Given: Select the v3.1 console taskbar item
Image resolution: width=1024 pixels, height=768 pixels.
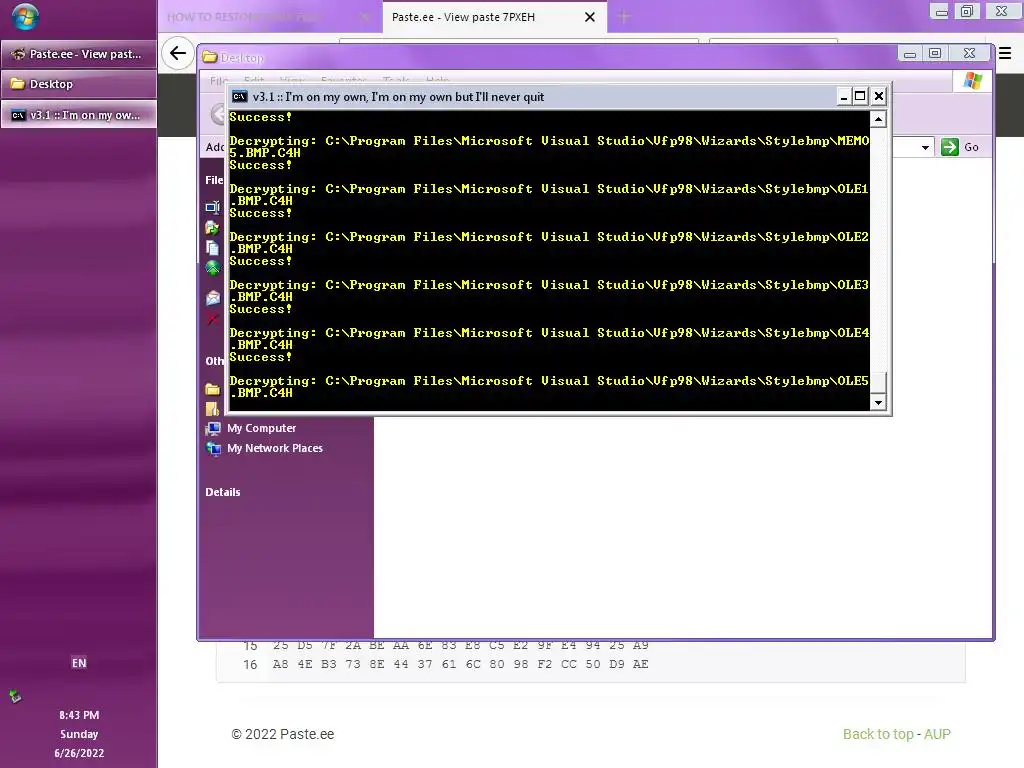Looking at the screenshot, I should pos(78,115).
